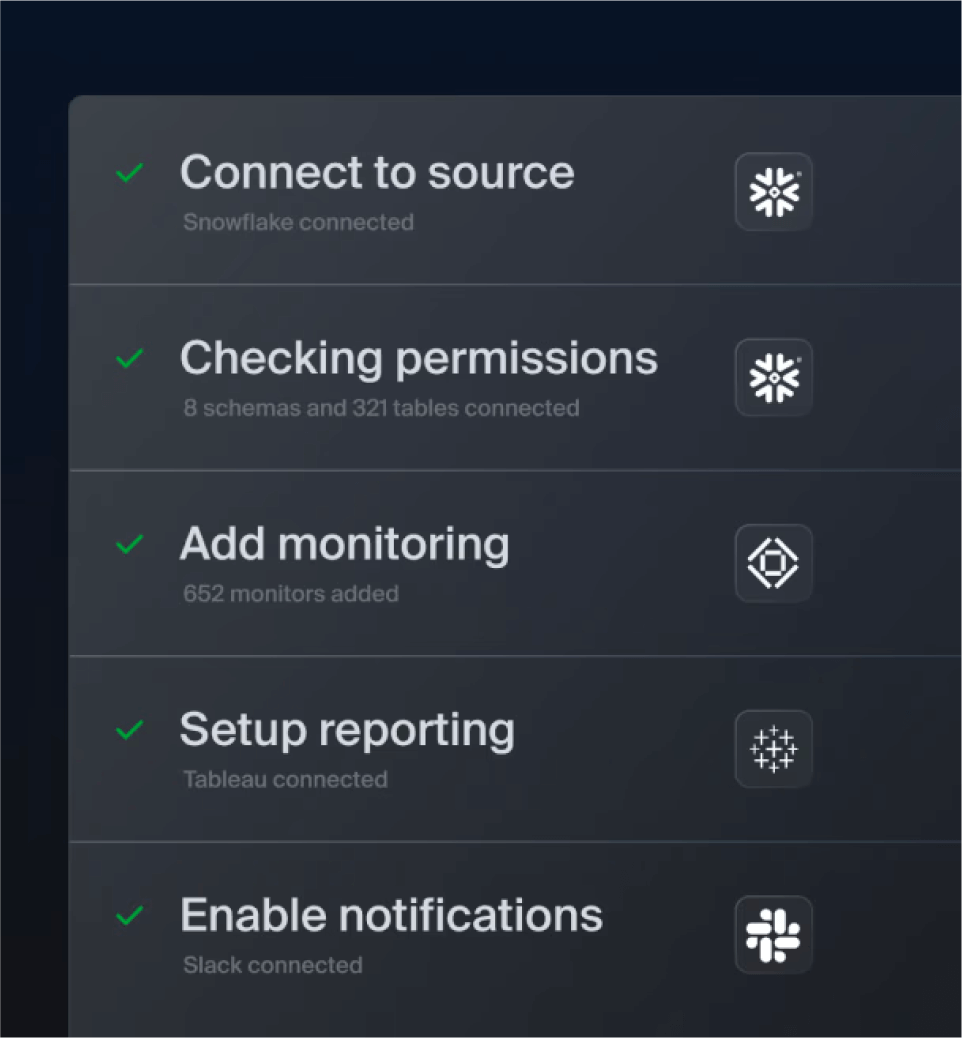The image size is (962, 1038).
Task: Click the Snowflake icon beside Connect to source
Action: 773,191
